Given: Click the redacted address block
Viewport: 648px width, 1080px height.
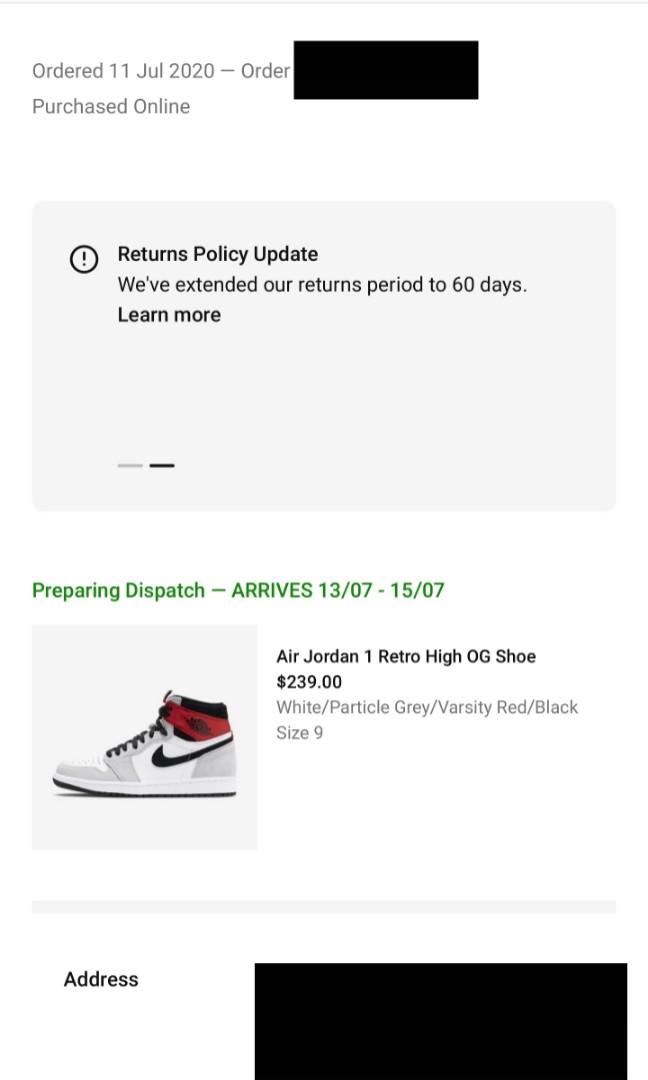Looking at the screenshot, I should (441, 1021).
